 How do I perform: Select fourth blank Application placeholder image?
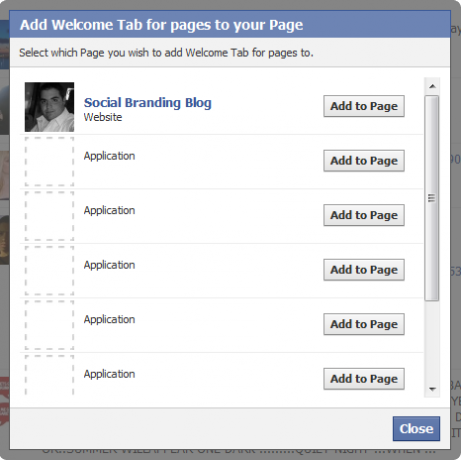(49, 325)
